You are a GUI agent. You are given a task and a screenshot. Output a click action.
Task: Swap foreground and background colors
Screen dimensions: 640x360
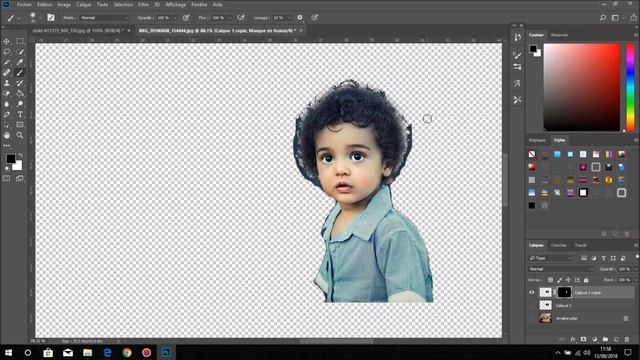(20, 155)
